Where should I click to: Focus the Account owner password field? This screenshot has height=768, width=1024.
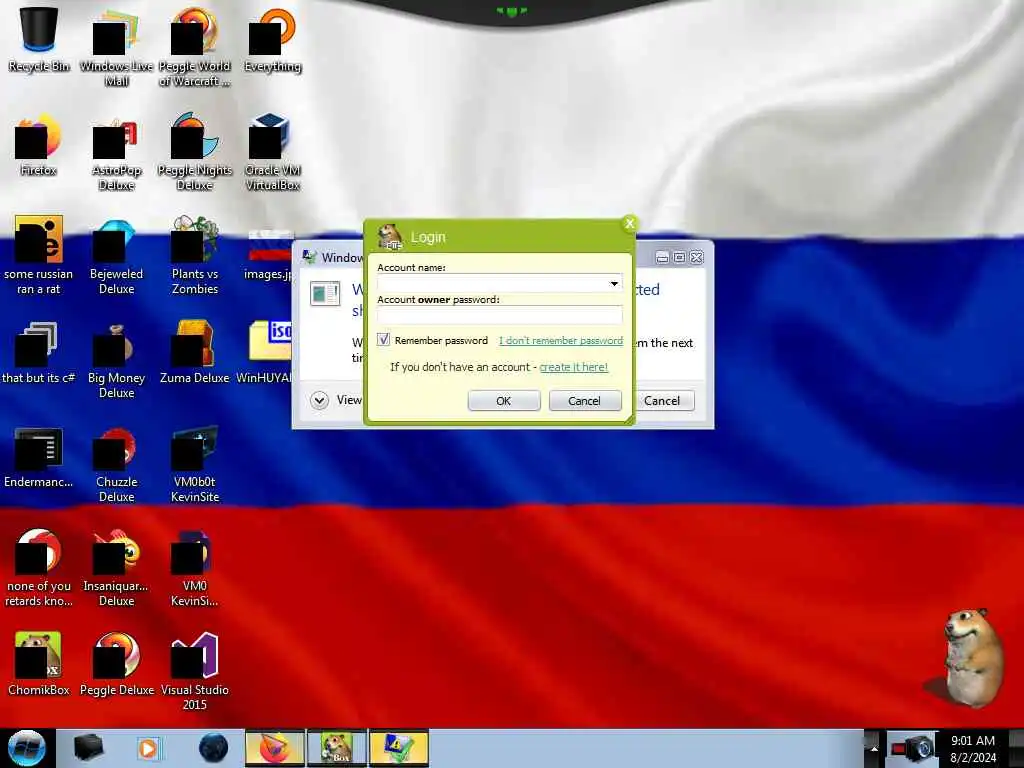coord(500,315)
